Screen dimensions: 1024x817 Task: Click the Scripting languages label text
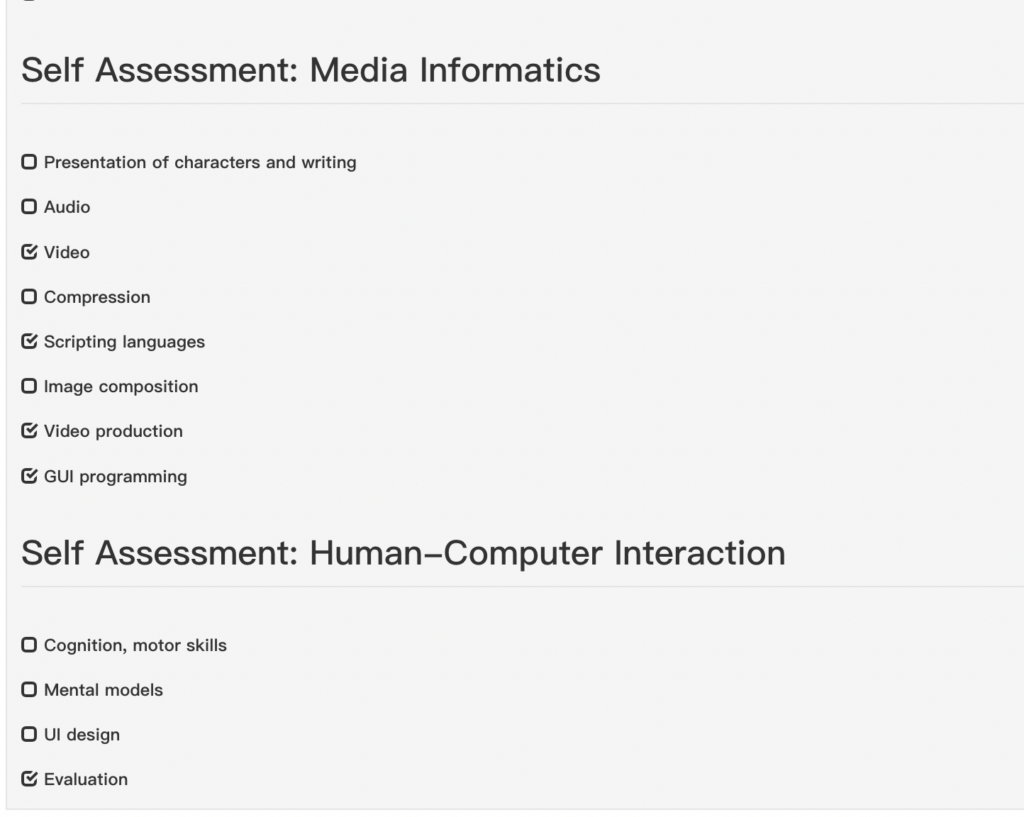click(x=124, y=342)
